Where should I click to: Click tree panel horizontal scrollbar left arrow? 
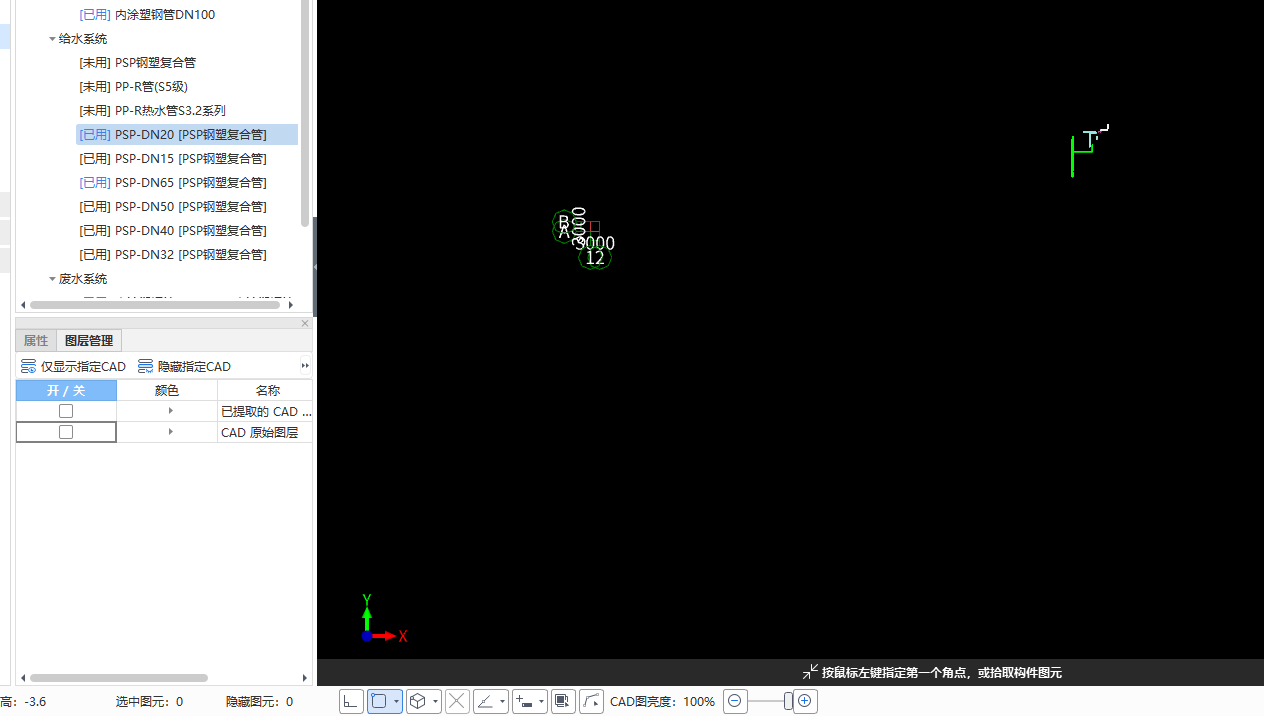click(23, 305)
